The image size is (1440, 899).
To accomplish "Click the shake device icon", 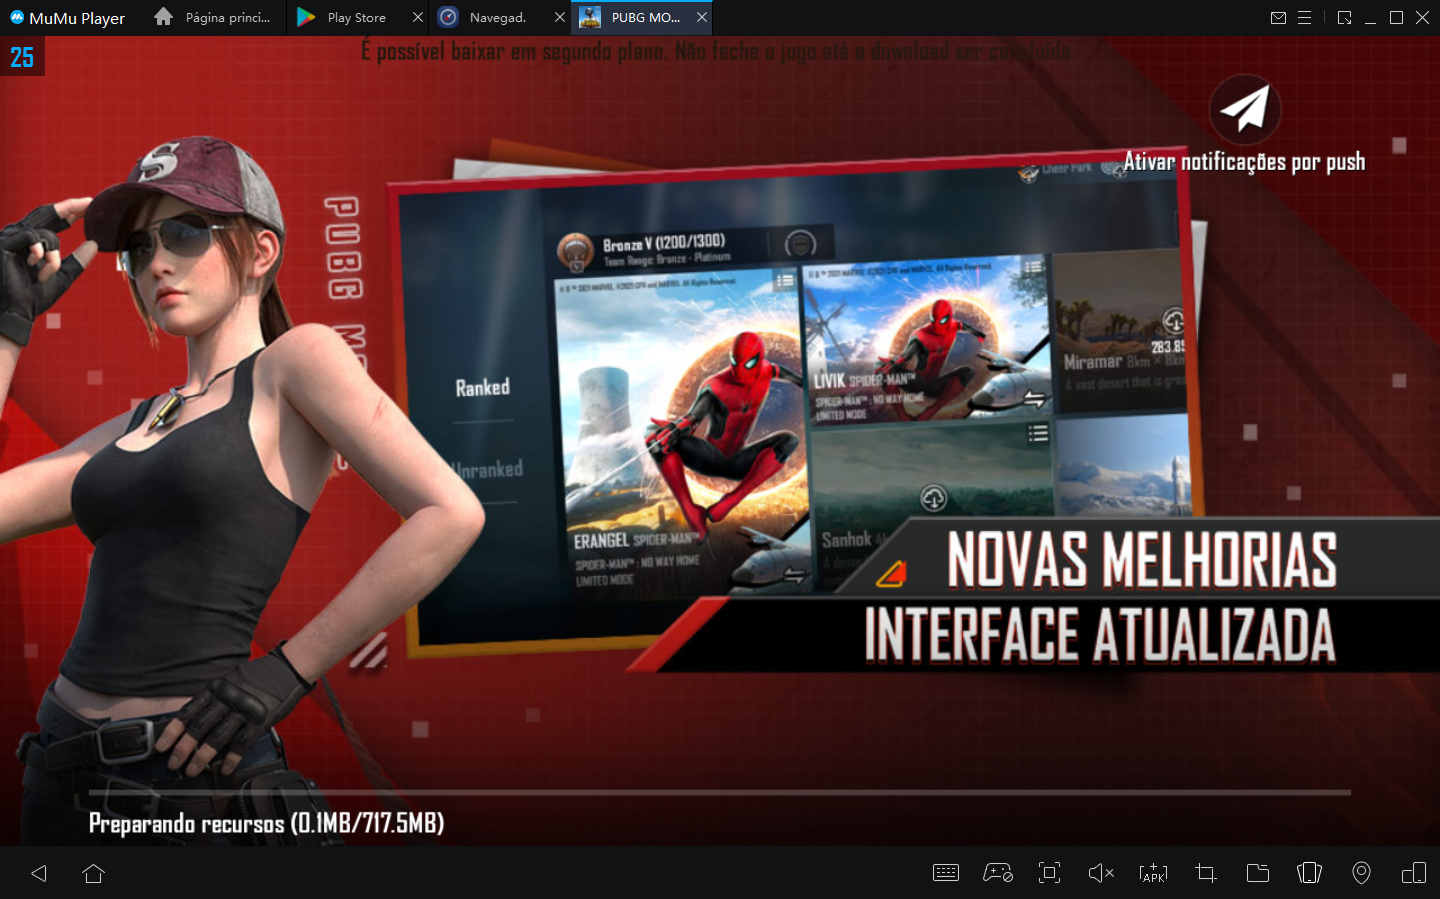I will click(x=1309, y=873).
